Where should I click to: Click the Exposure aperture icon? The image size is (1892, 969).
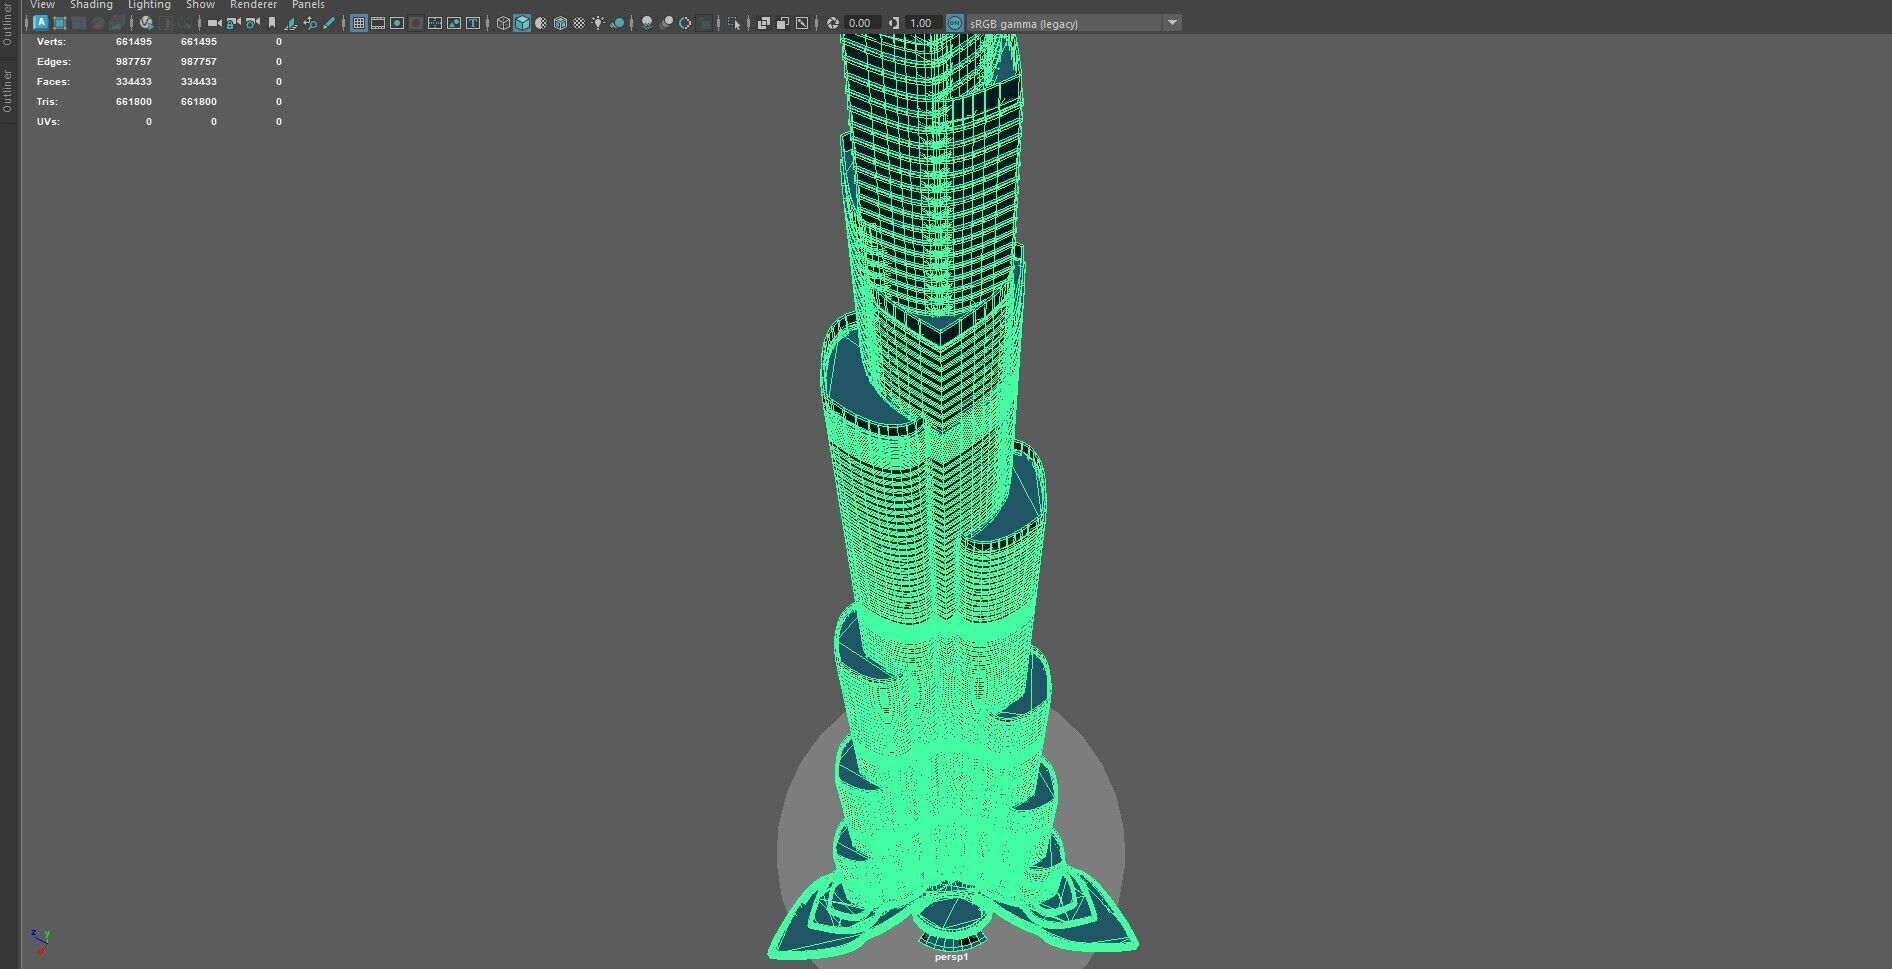tap(832, 22)
